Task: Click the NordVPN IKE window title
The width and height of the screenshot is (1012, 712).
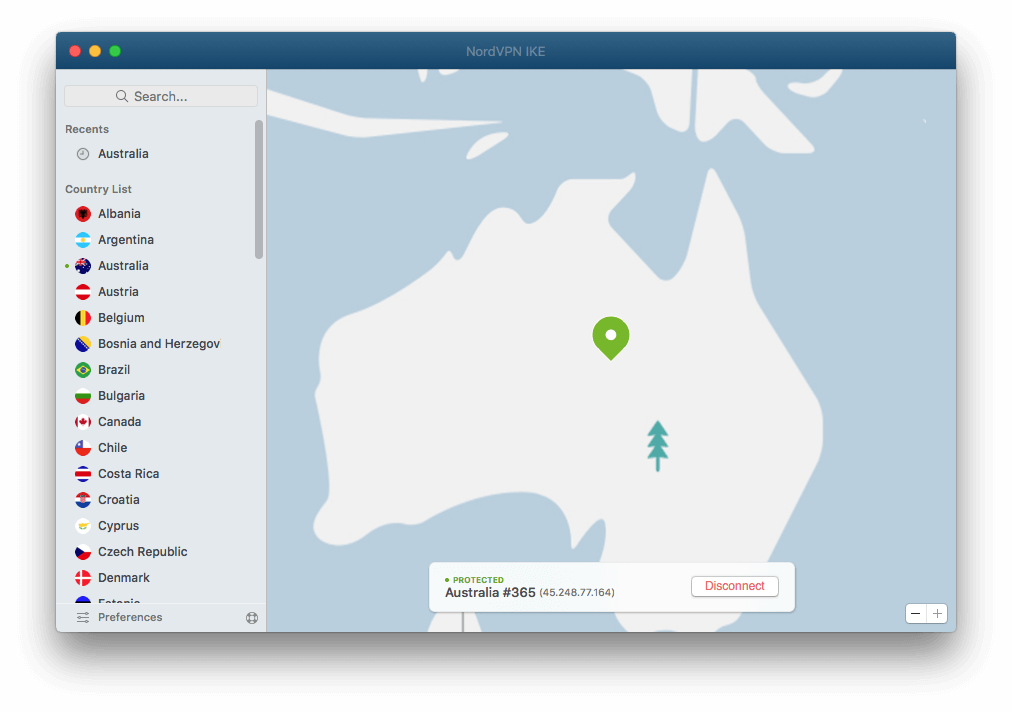Action: 505,52
